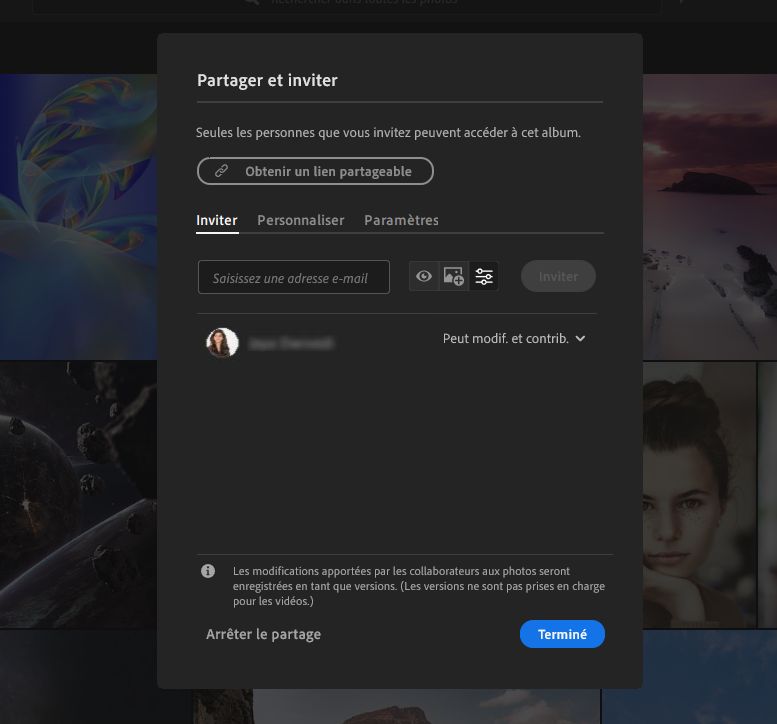
Task: Select the sunset island seascape photo
Action: (x=710, y=217)
